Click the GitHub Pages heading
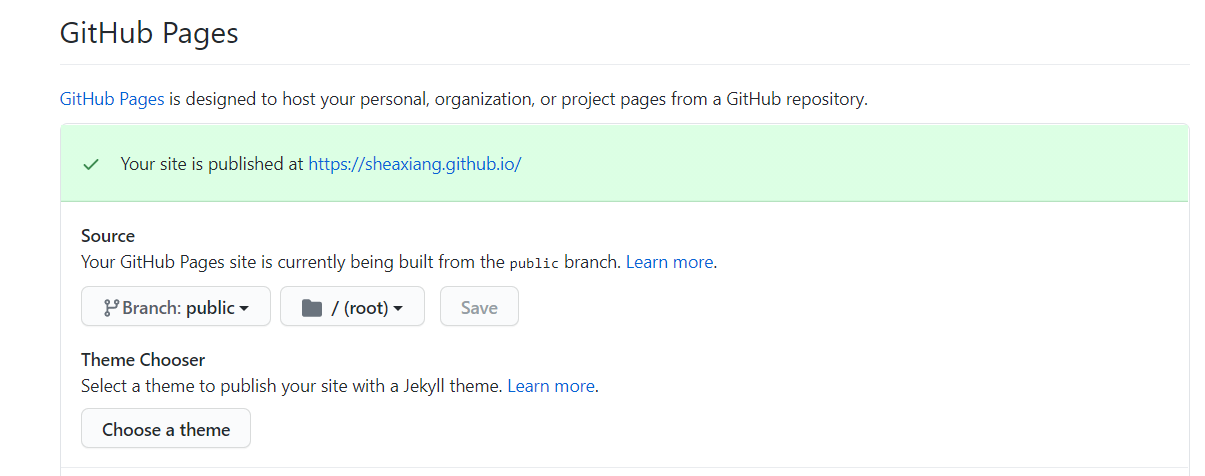Viewport: 1205px width, 476px height. [x=149, y=33]
